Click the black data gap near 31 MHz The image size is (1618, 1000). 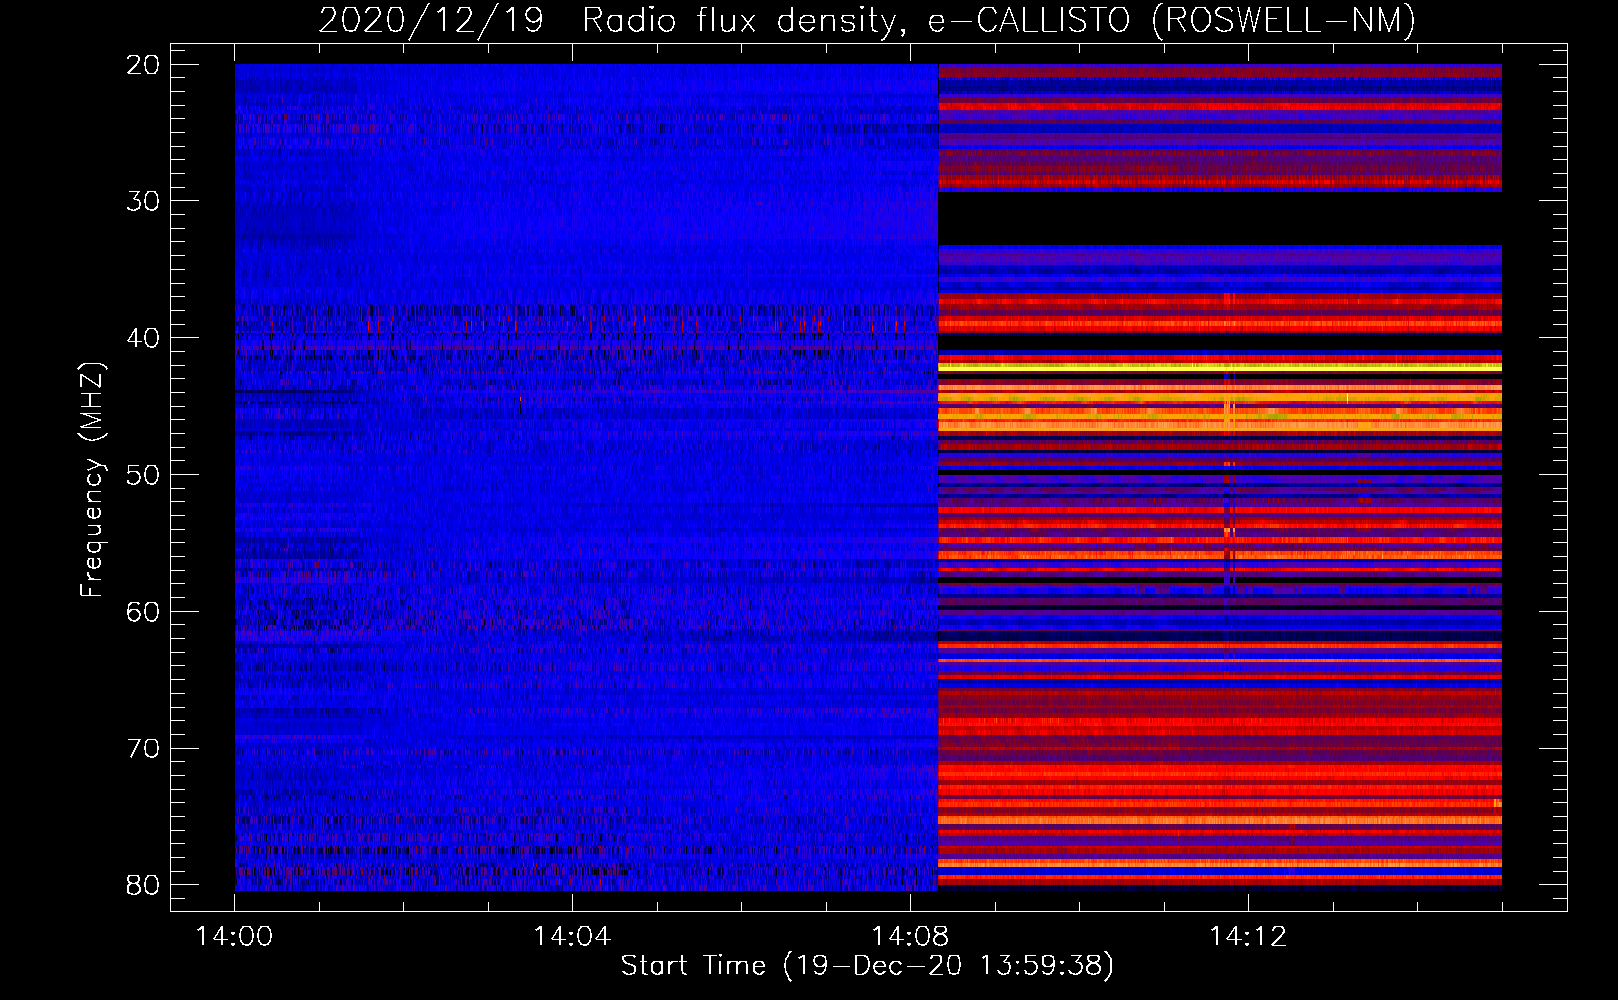pos(1220,218)
